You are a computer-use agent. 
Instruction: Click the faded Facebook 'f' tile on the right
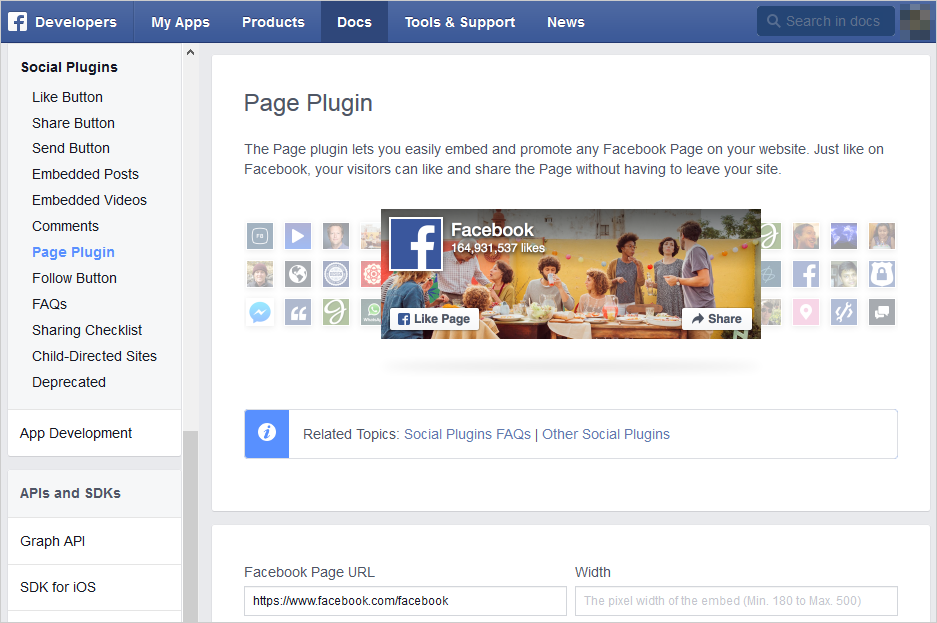pyautogui.click(x=806, y=274)
